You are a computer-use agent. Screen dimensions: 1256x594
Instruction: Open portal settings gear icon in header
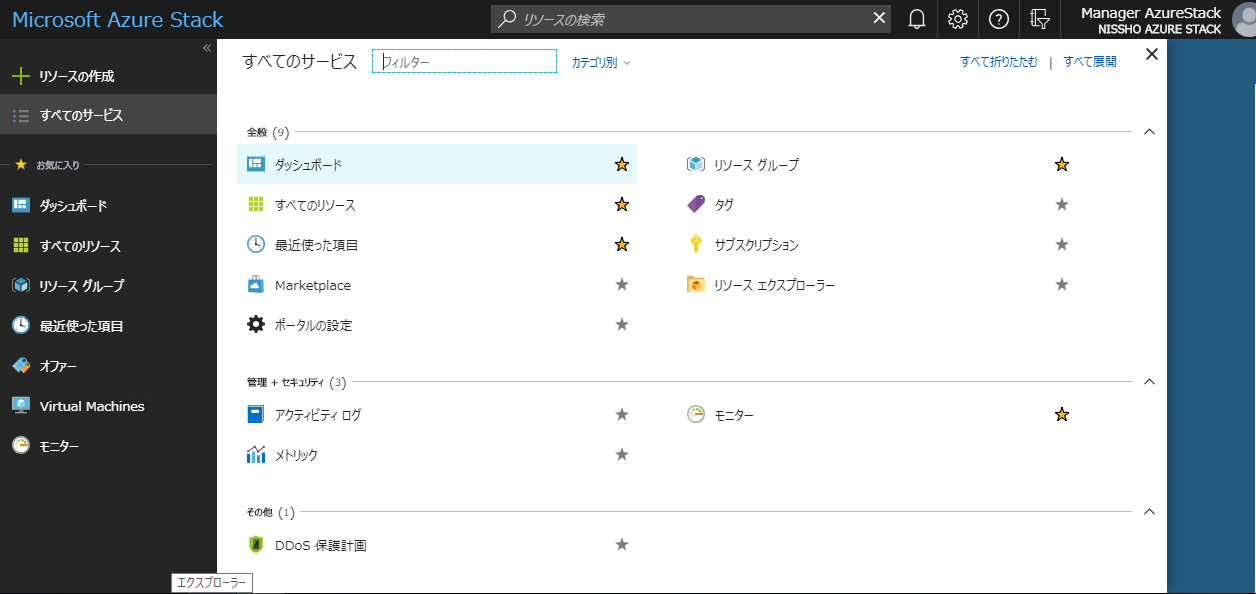(x=958, y=19)
